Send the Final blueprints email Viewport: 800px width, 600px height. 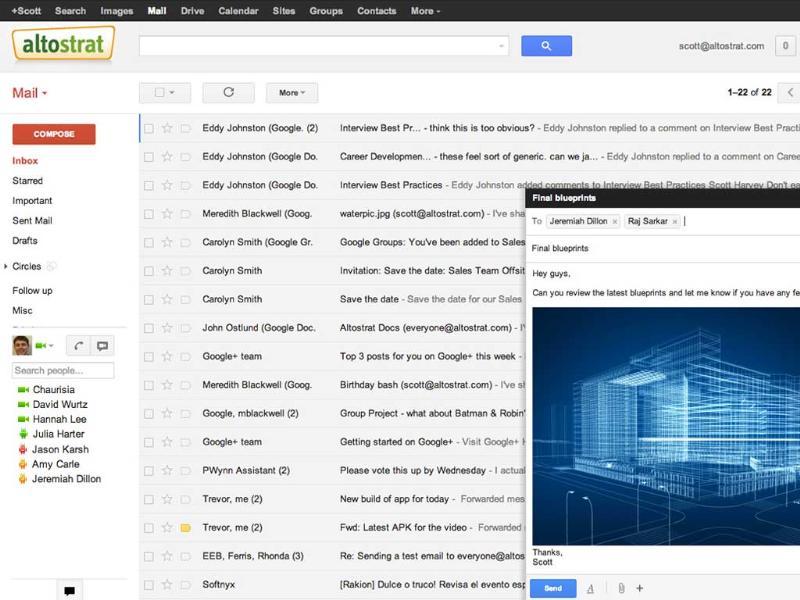point(553,588)
